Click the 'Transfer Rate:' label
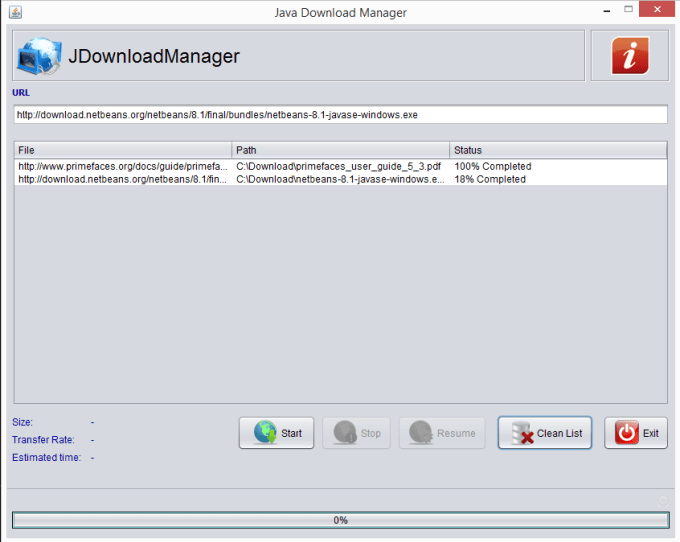The image size is (680, 542). coord(43,440)
